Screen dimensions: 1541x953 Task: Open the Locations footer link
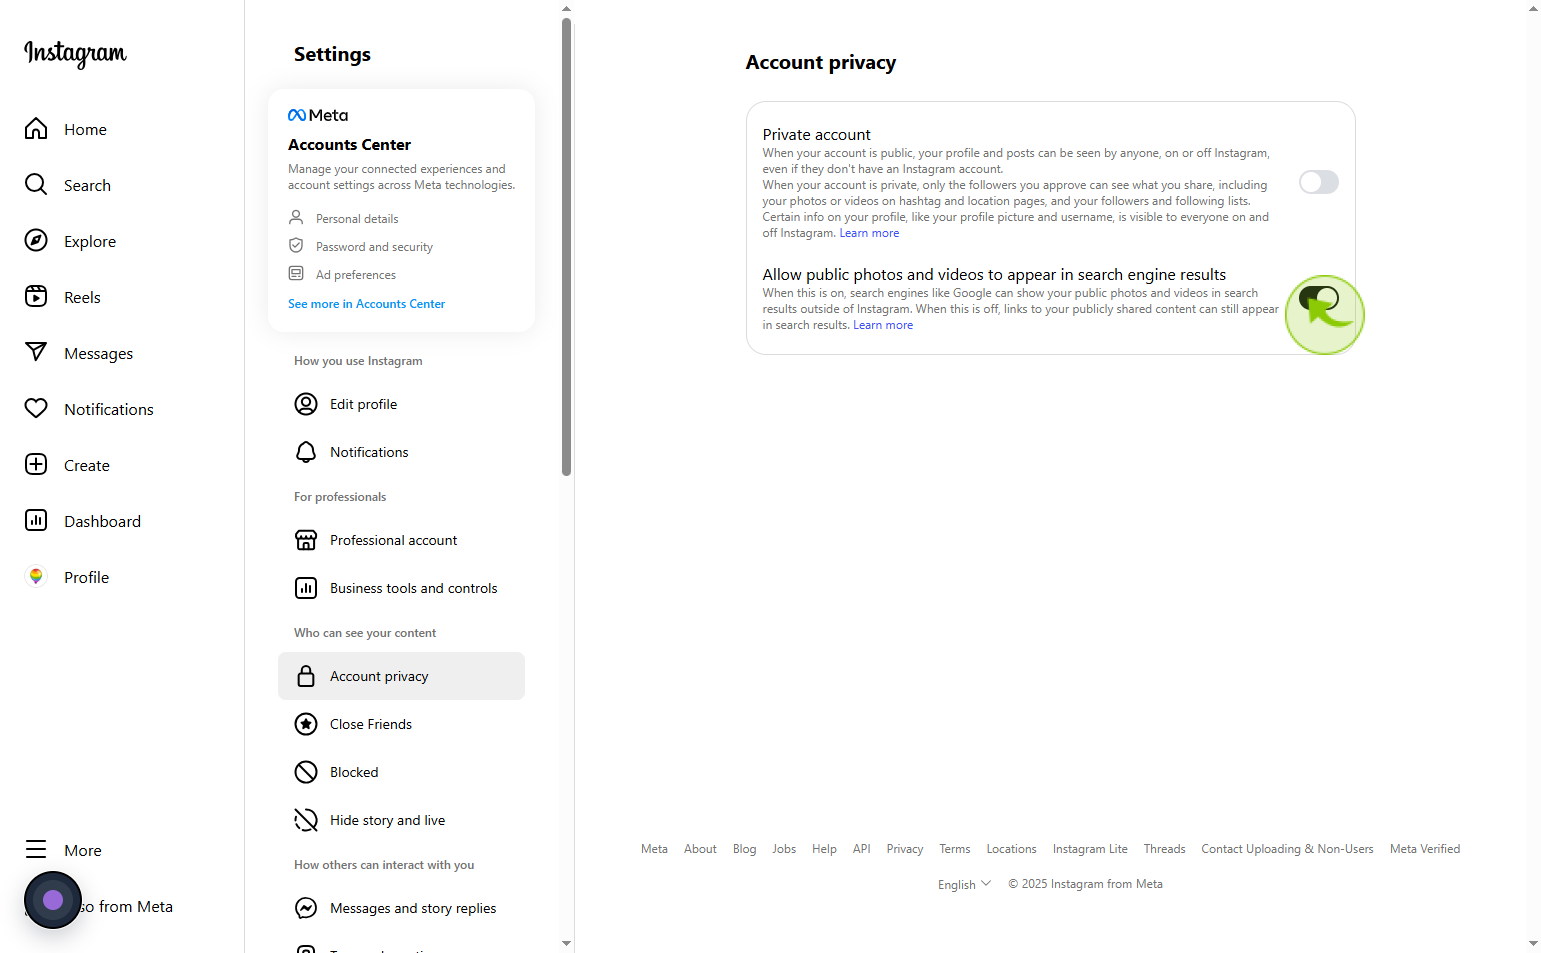(1011, 849)
